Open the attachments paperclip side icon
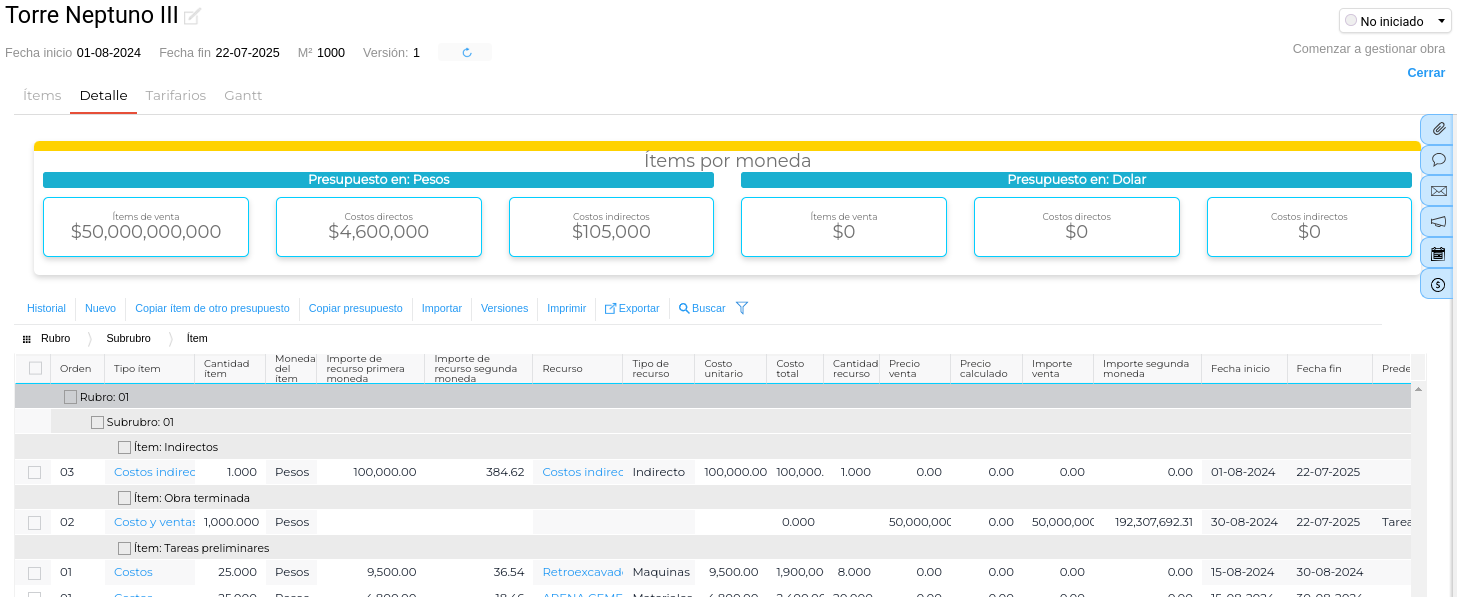This screenshot has width=1457, height=597. [1438, 129]
